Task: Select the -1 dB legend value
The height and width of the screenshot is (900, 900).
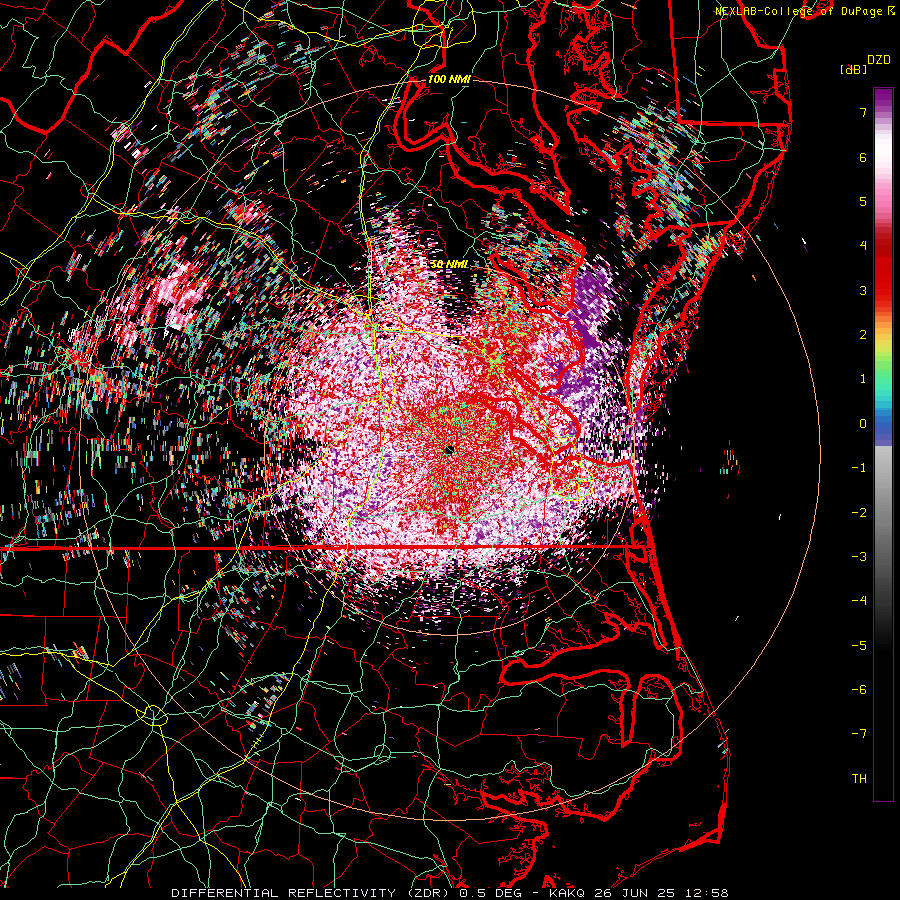Action: [859, 468]
